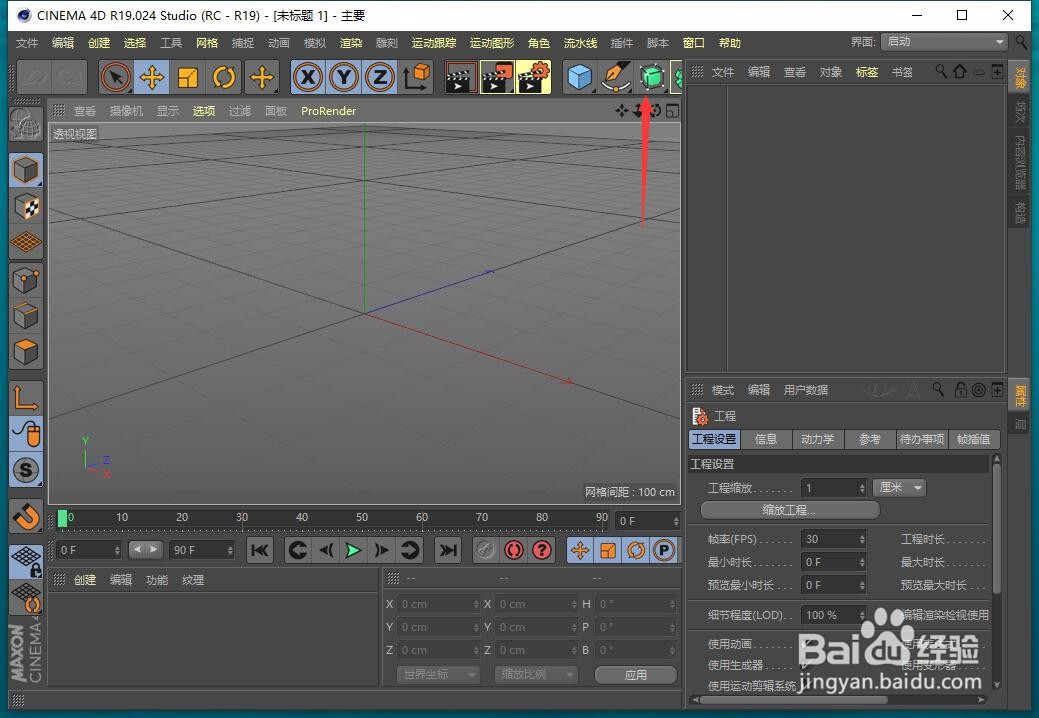
Task: Click the green timeline playhead at 0
Action: (x=62, y=518)
